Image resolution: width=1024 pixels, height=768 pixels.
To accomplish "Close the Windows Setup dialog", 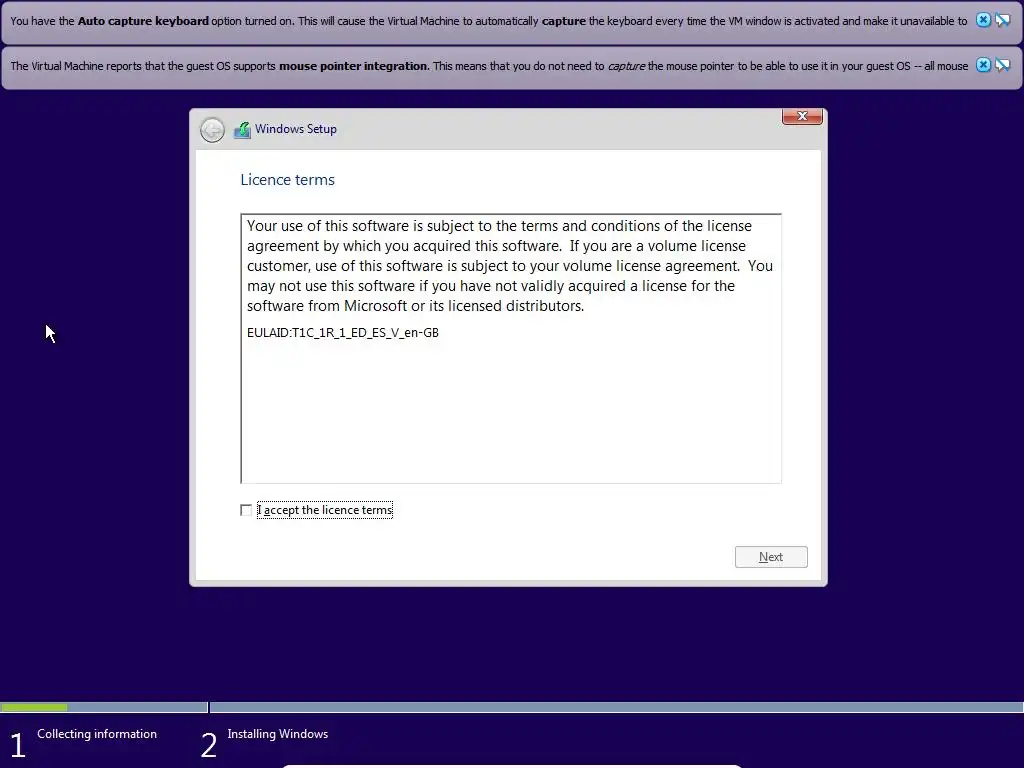I will (802, 116).
